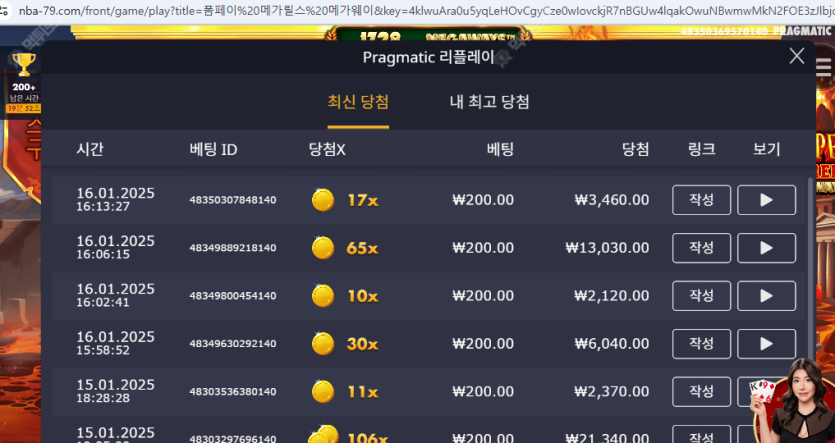835x443 pixels.
Task: Click the 시간 column header
Action: point(89,150)
